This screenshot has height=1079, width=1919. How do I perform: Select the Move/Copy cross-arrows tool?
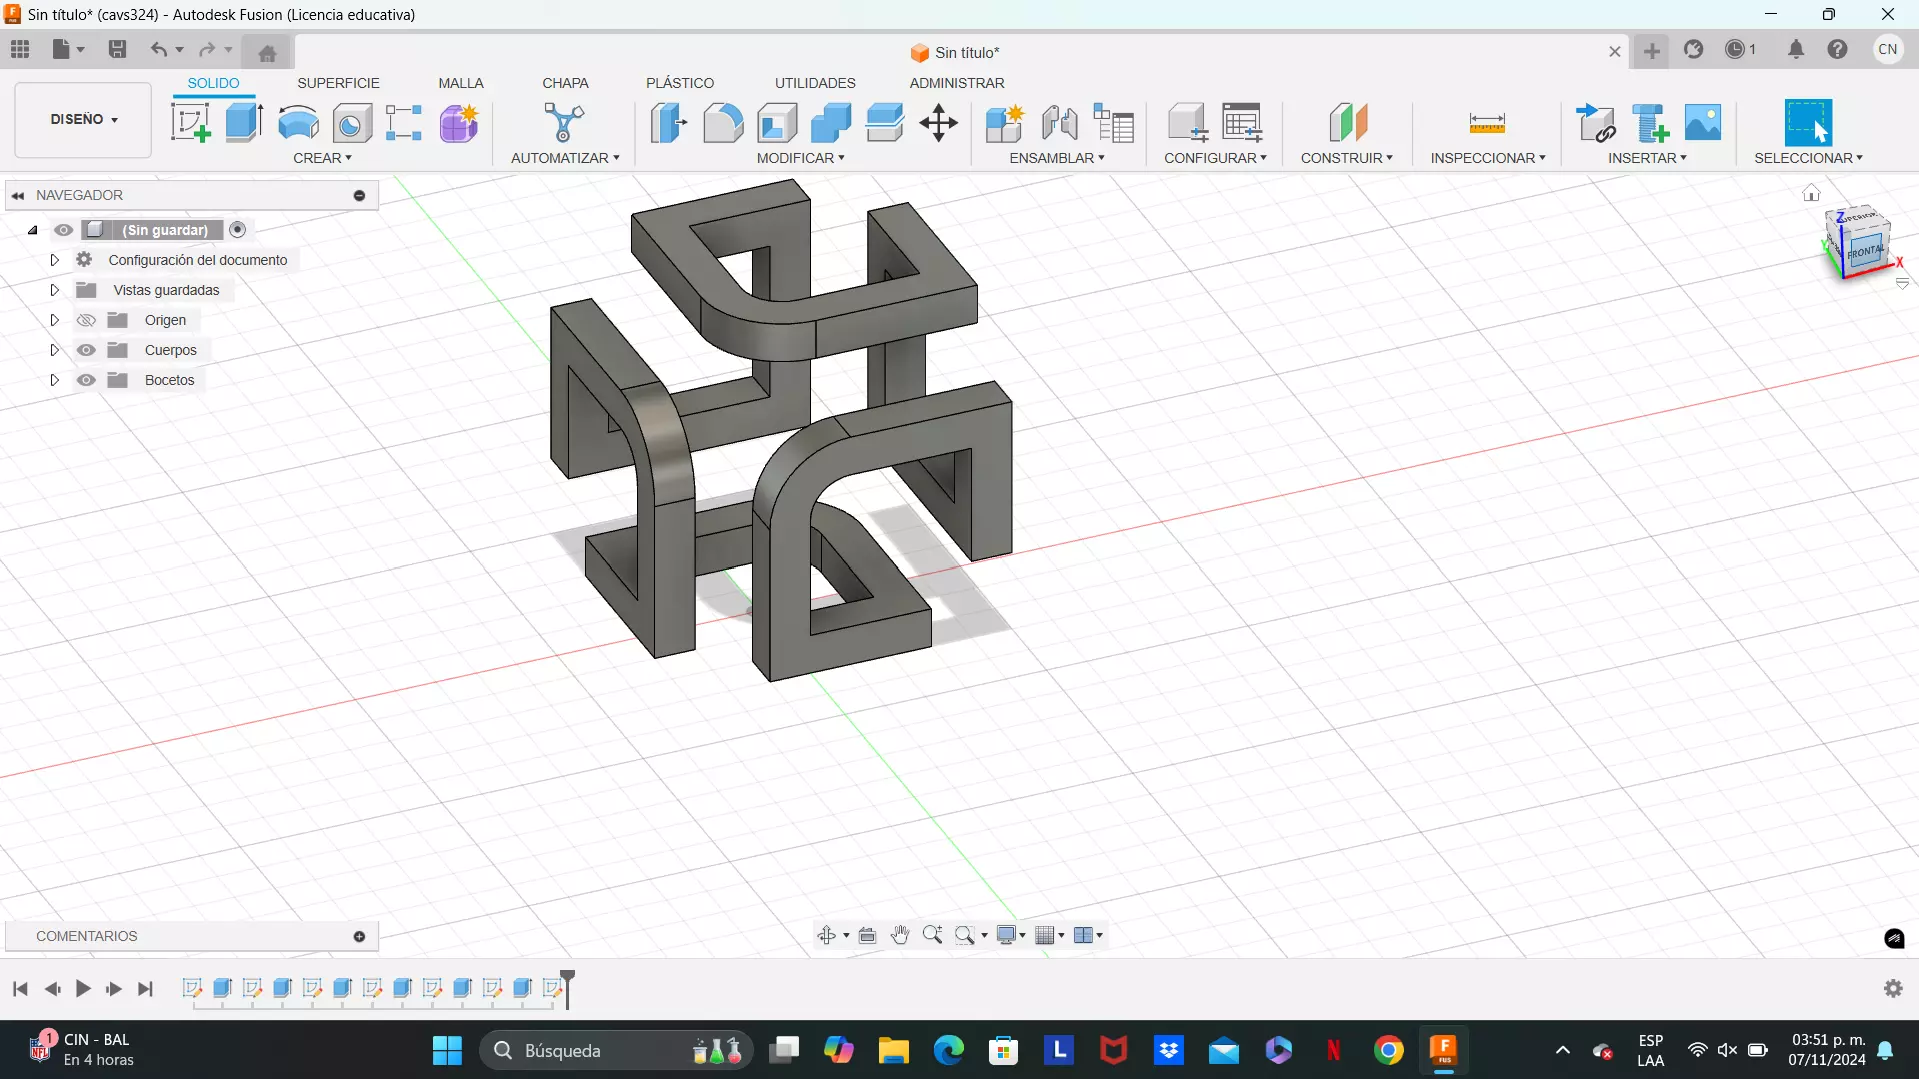pyautogui.click(x=938, y=123)
